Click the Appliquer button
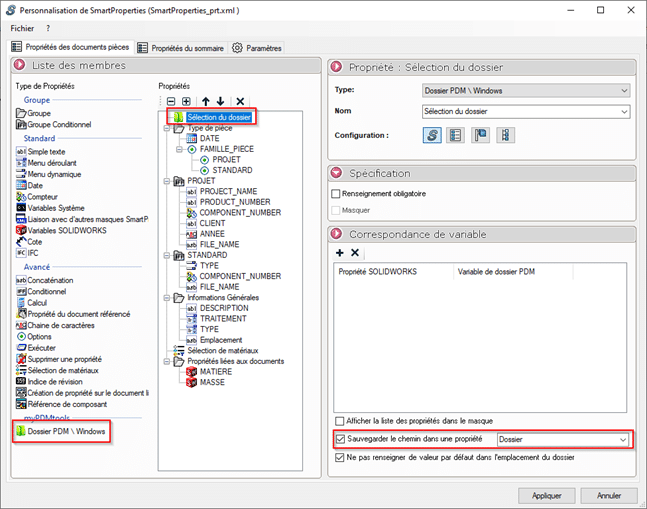 (547, 496)
